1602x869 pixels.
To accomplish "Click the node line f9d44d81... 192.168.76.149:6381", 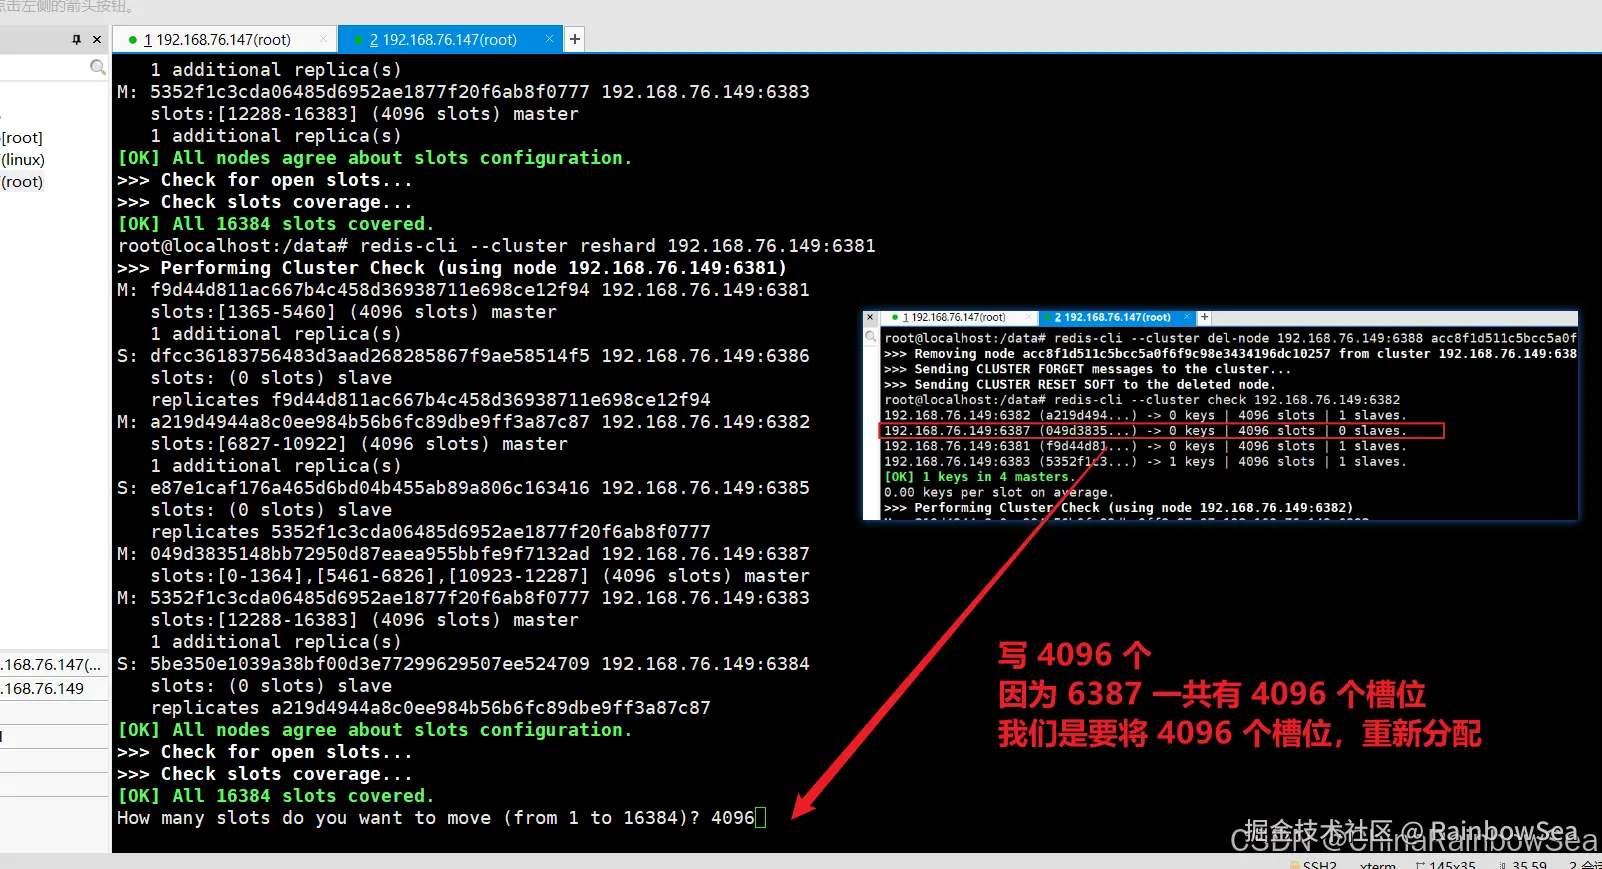I will click(463, 290).
